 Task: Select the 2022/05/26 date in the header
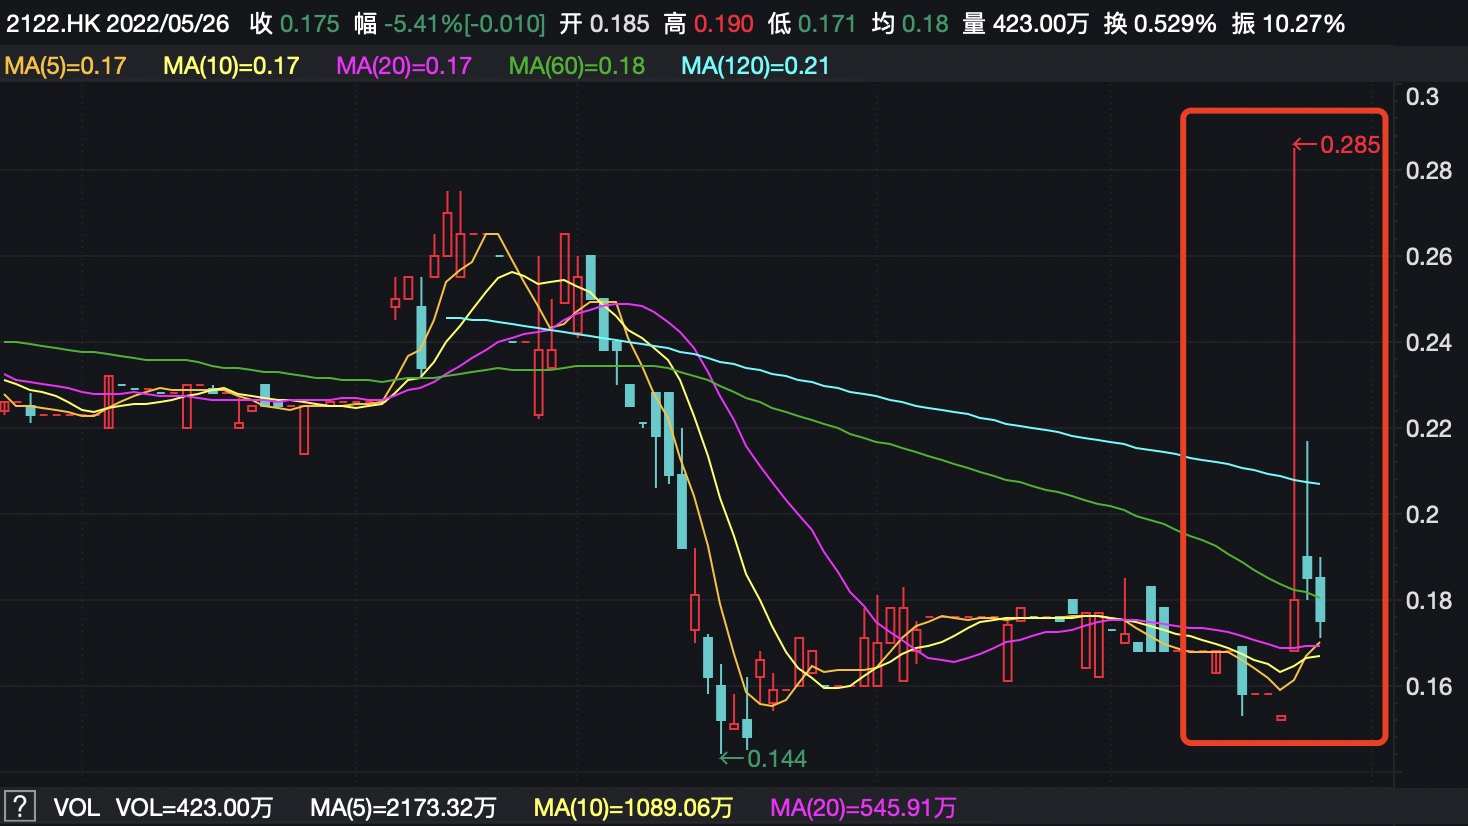click(x=168, y=24)
